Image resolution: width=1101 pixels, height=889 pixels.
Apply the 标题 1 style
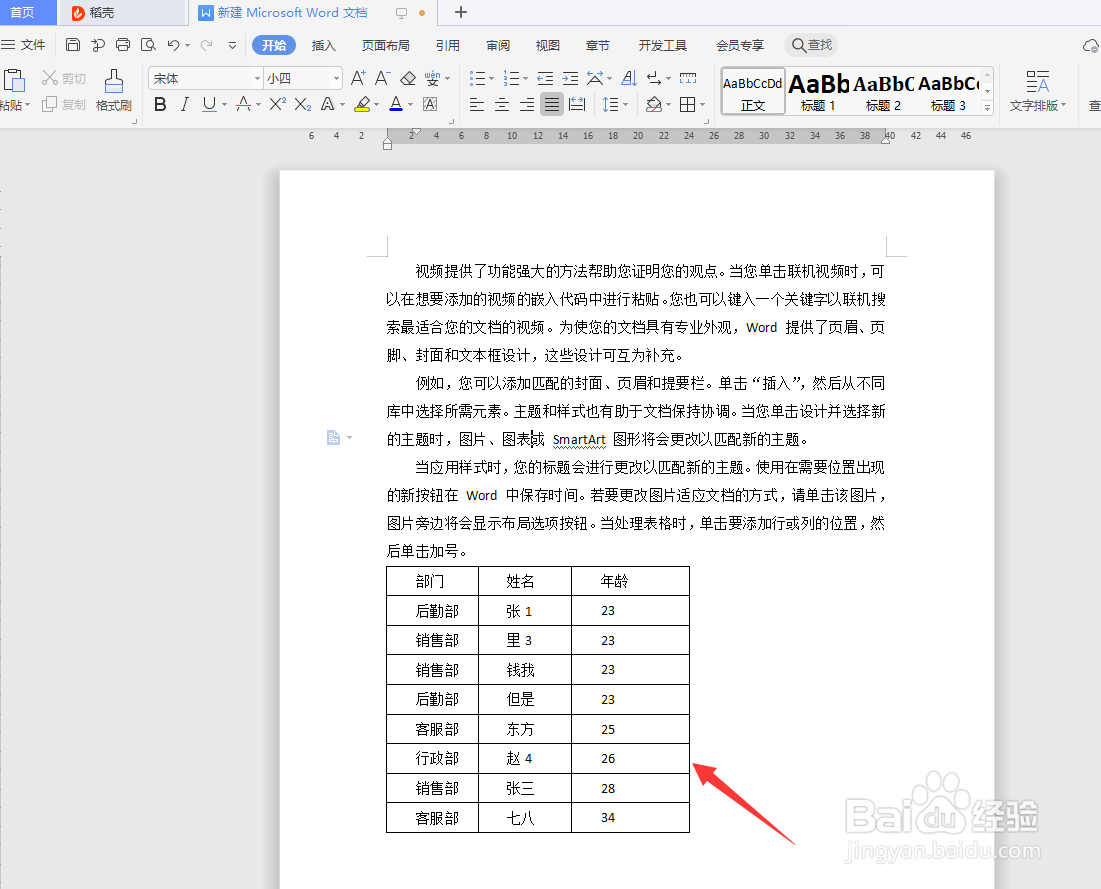819,91
